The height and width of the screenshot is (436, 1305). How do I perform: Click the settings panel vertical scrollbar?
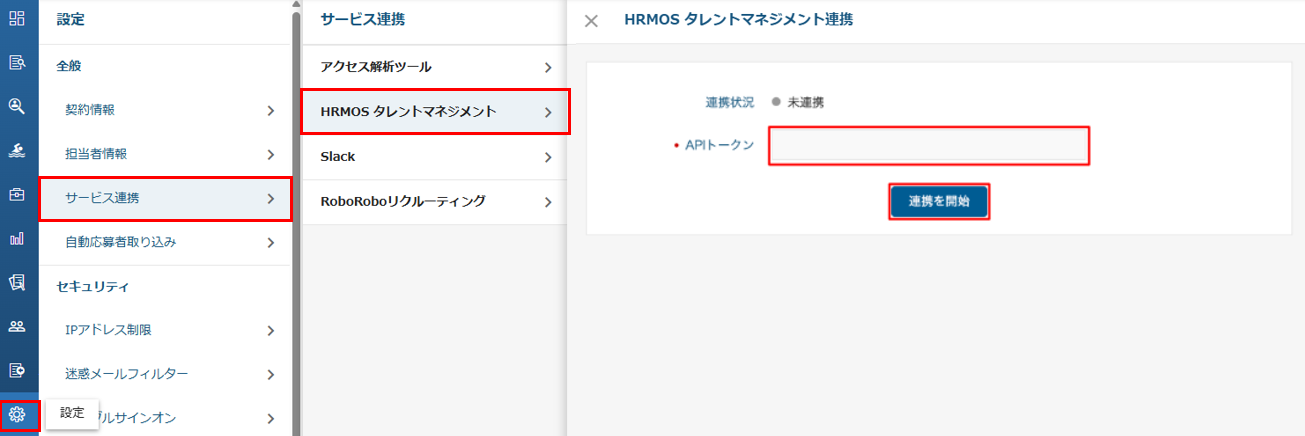296,200
